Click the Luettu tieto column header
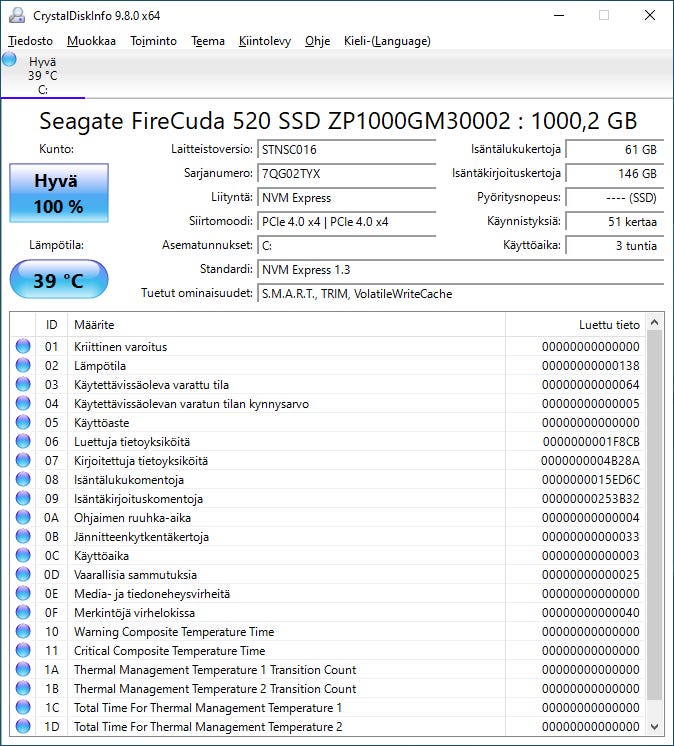The height and width of the screenshot is (746, 674). pyautogui.click(x=575, y=324)
